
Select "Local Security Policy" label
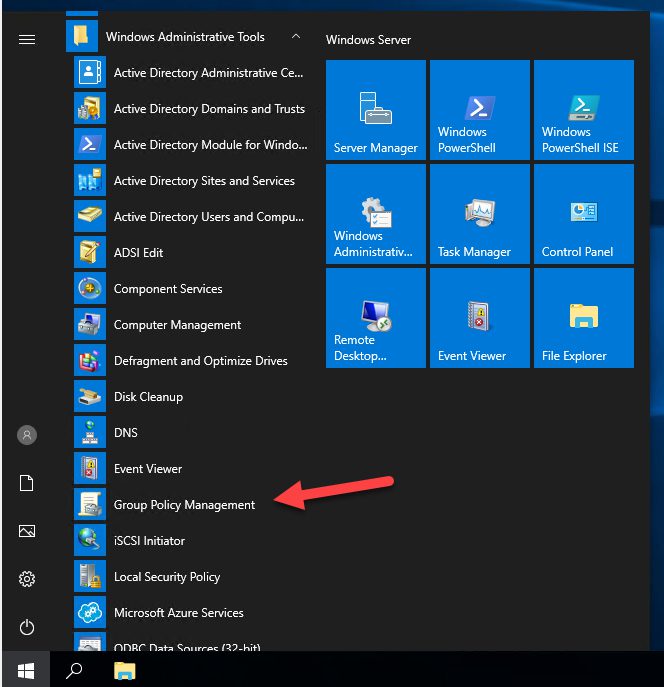pos(167,577)
